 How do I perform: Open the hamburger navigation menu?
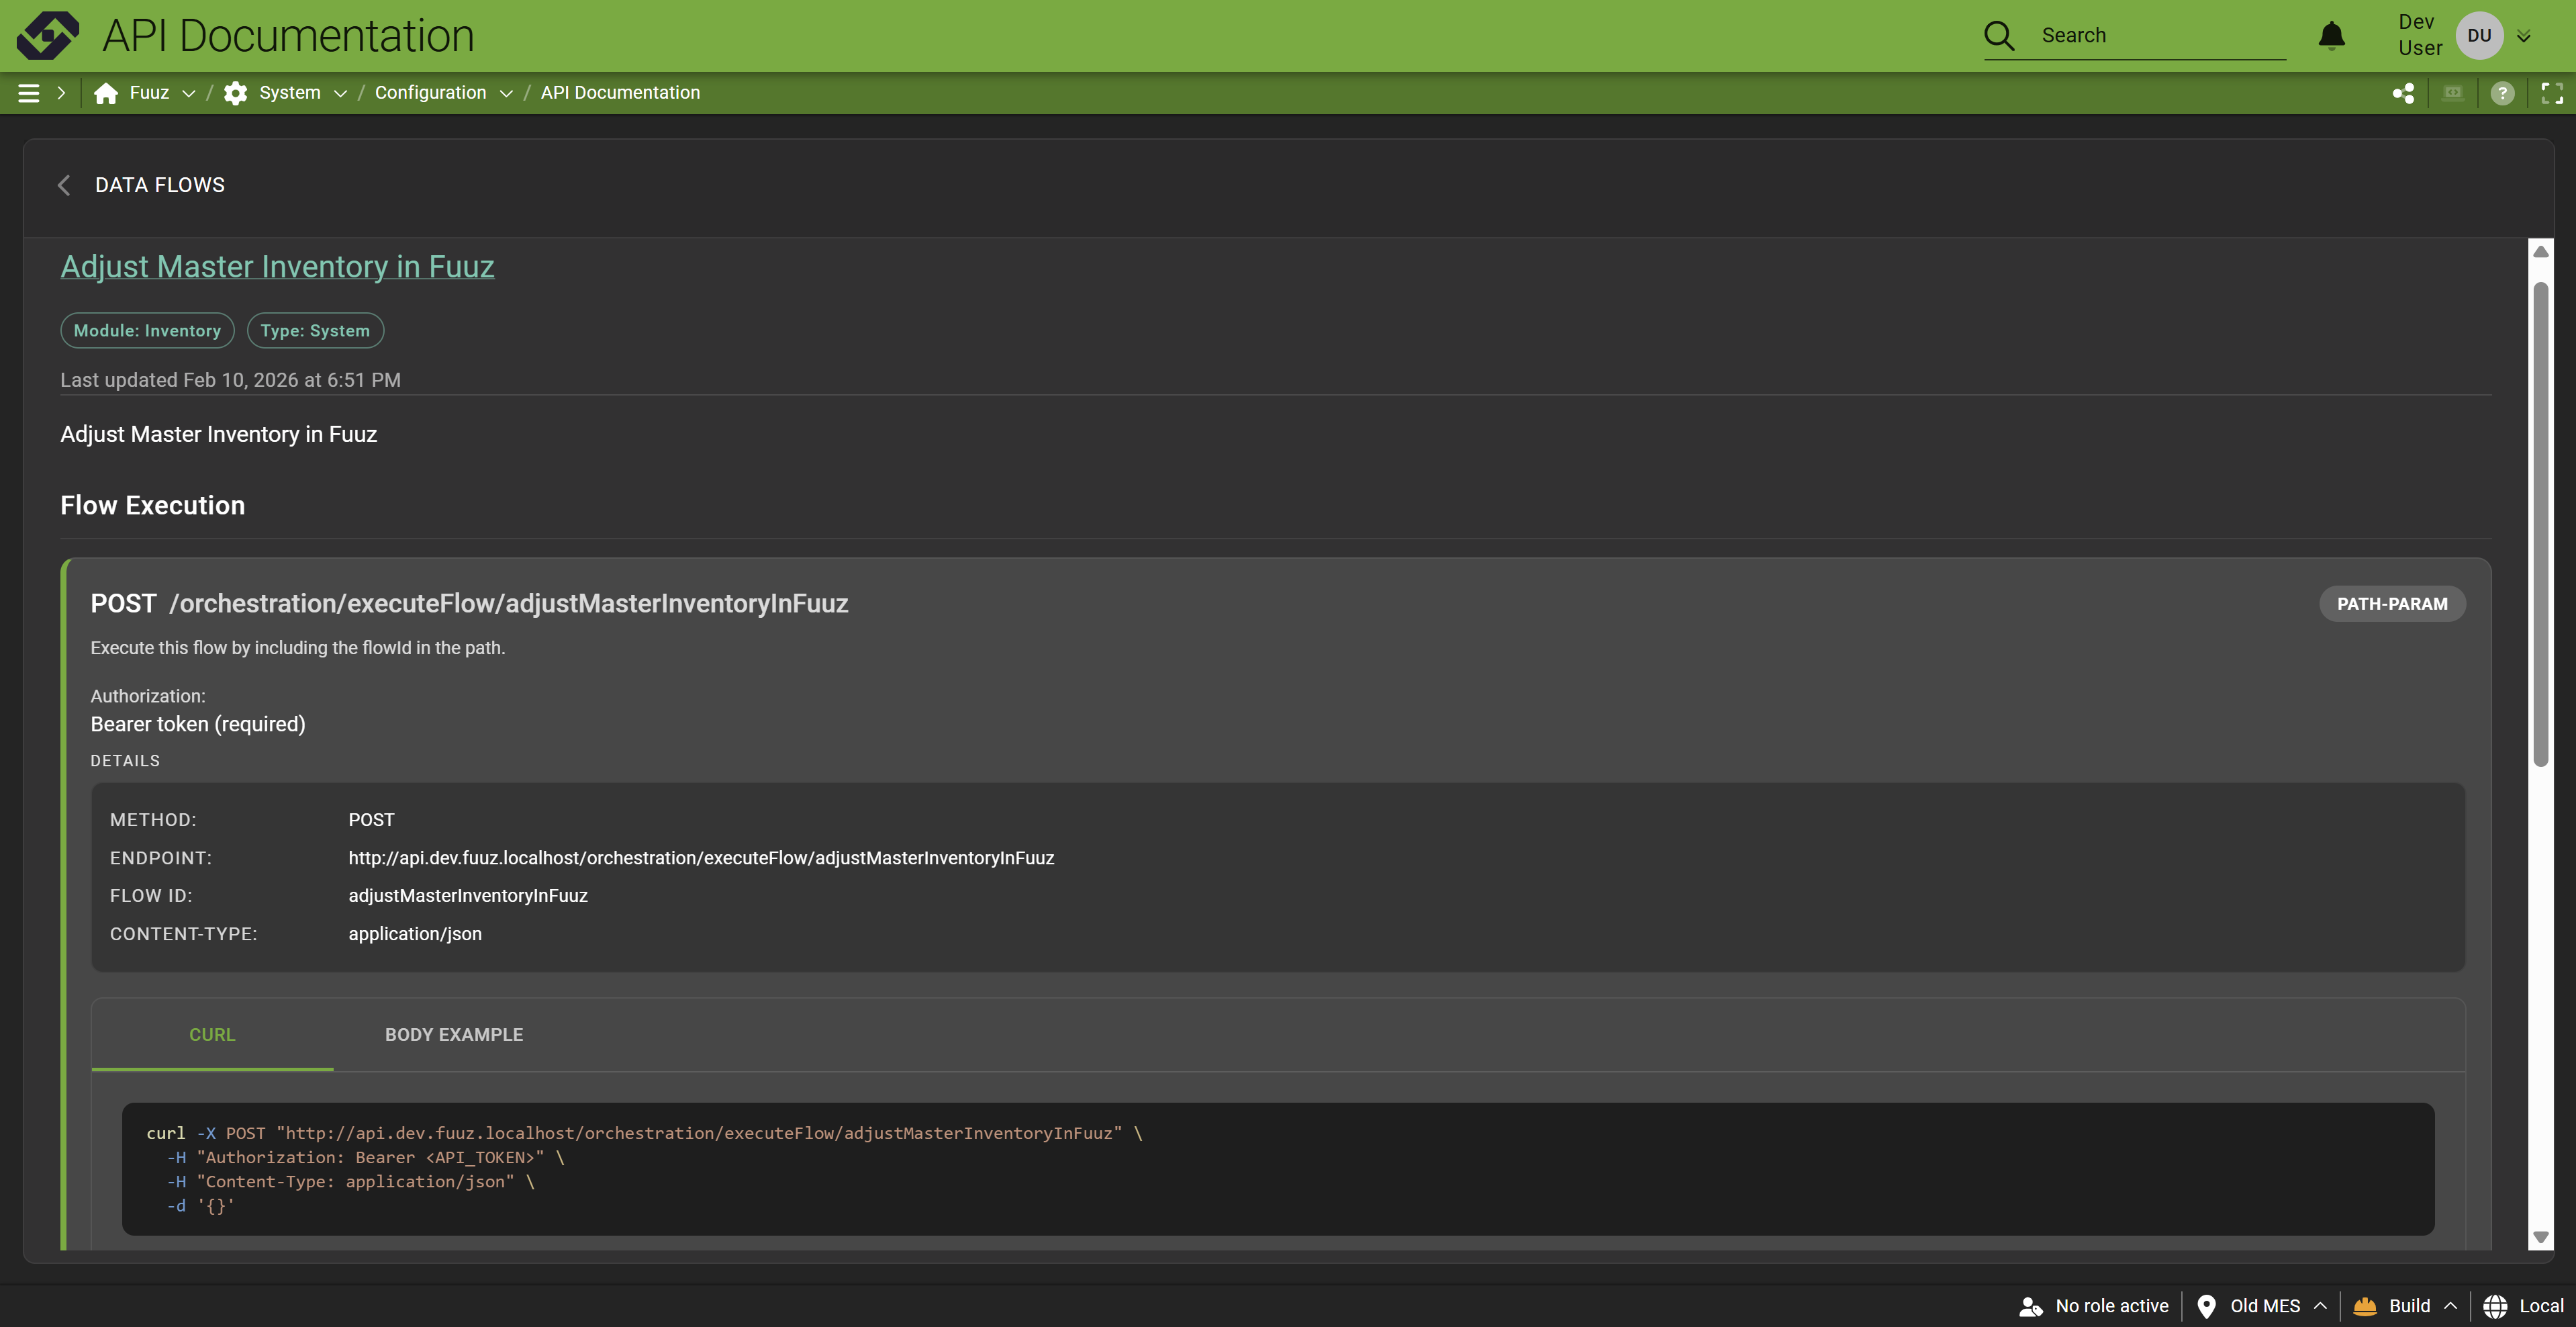(29, 93)
